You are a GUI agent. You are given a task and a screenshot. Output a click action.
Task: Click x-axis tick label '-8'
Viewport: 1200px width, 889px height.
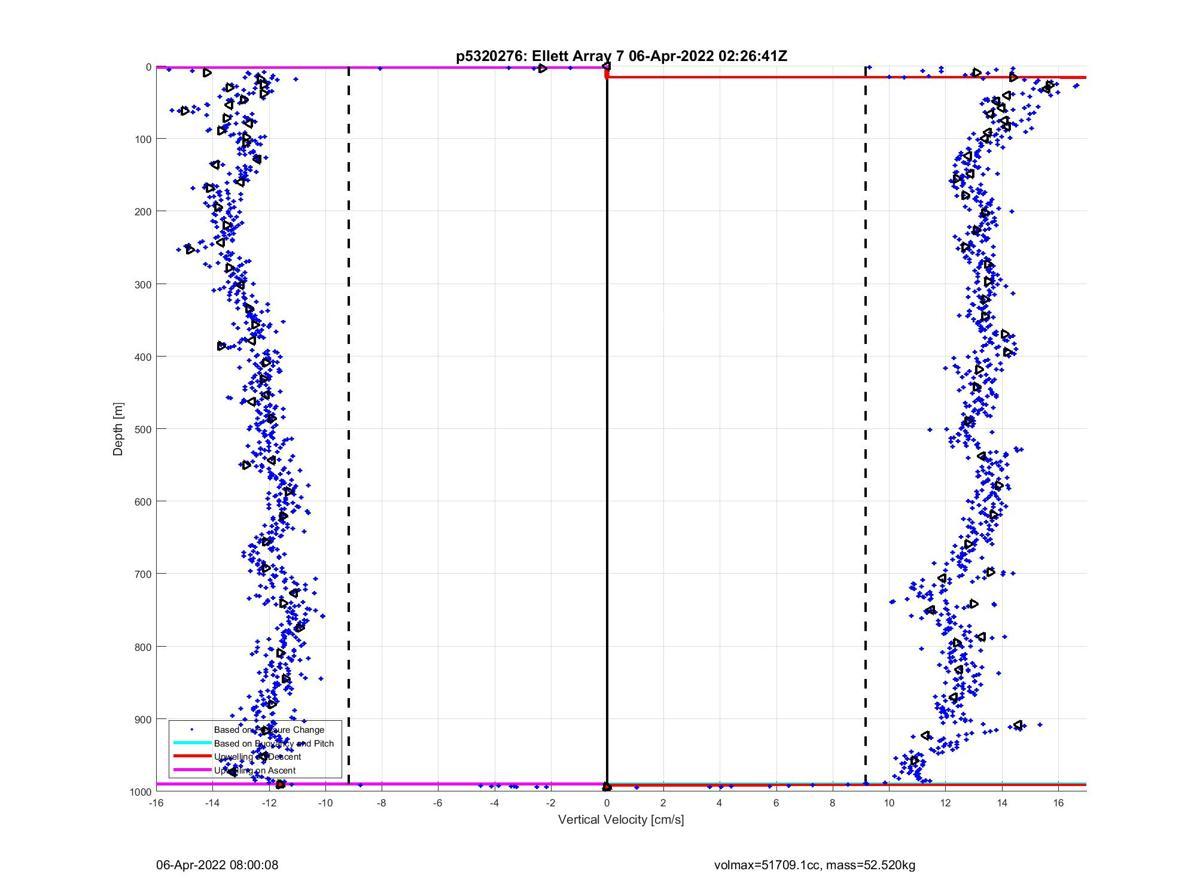coord(381,803)
